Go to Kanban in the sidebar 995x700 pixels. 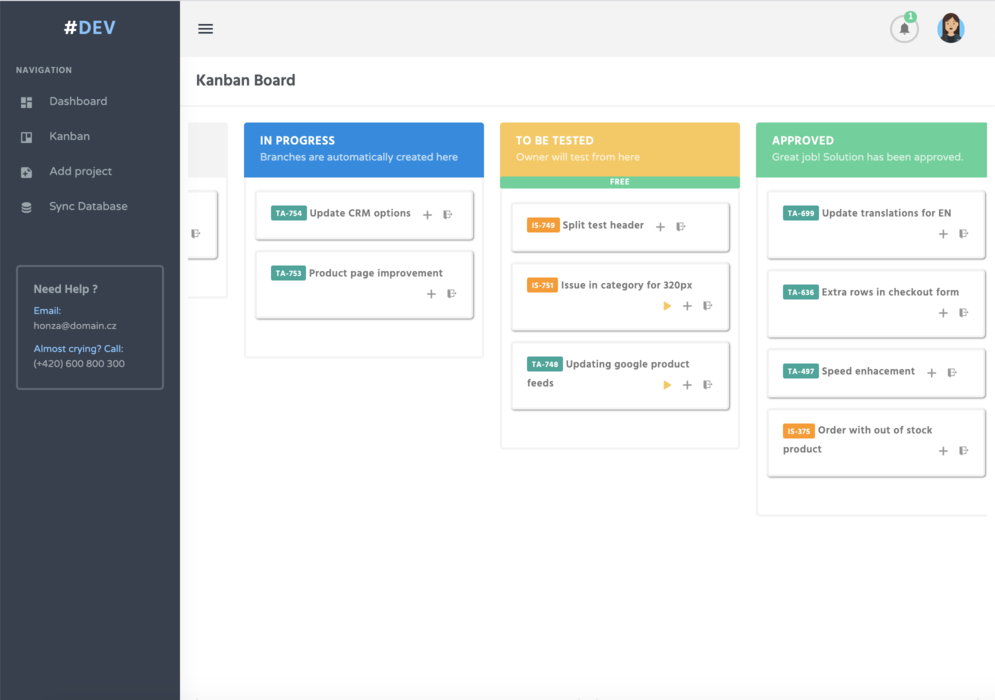(69, 137)
